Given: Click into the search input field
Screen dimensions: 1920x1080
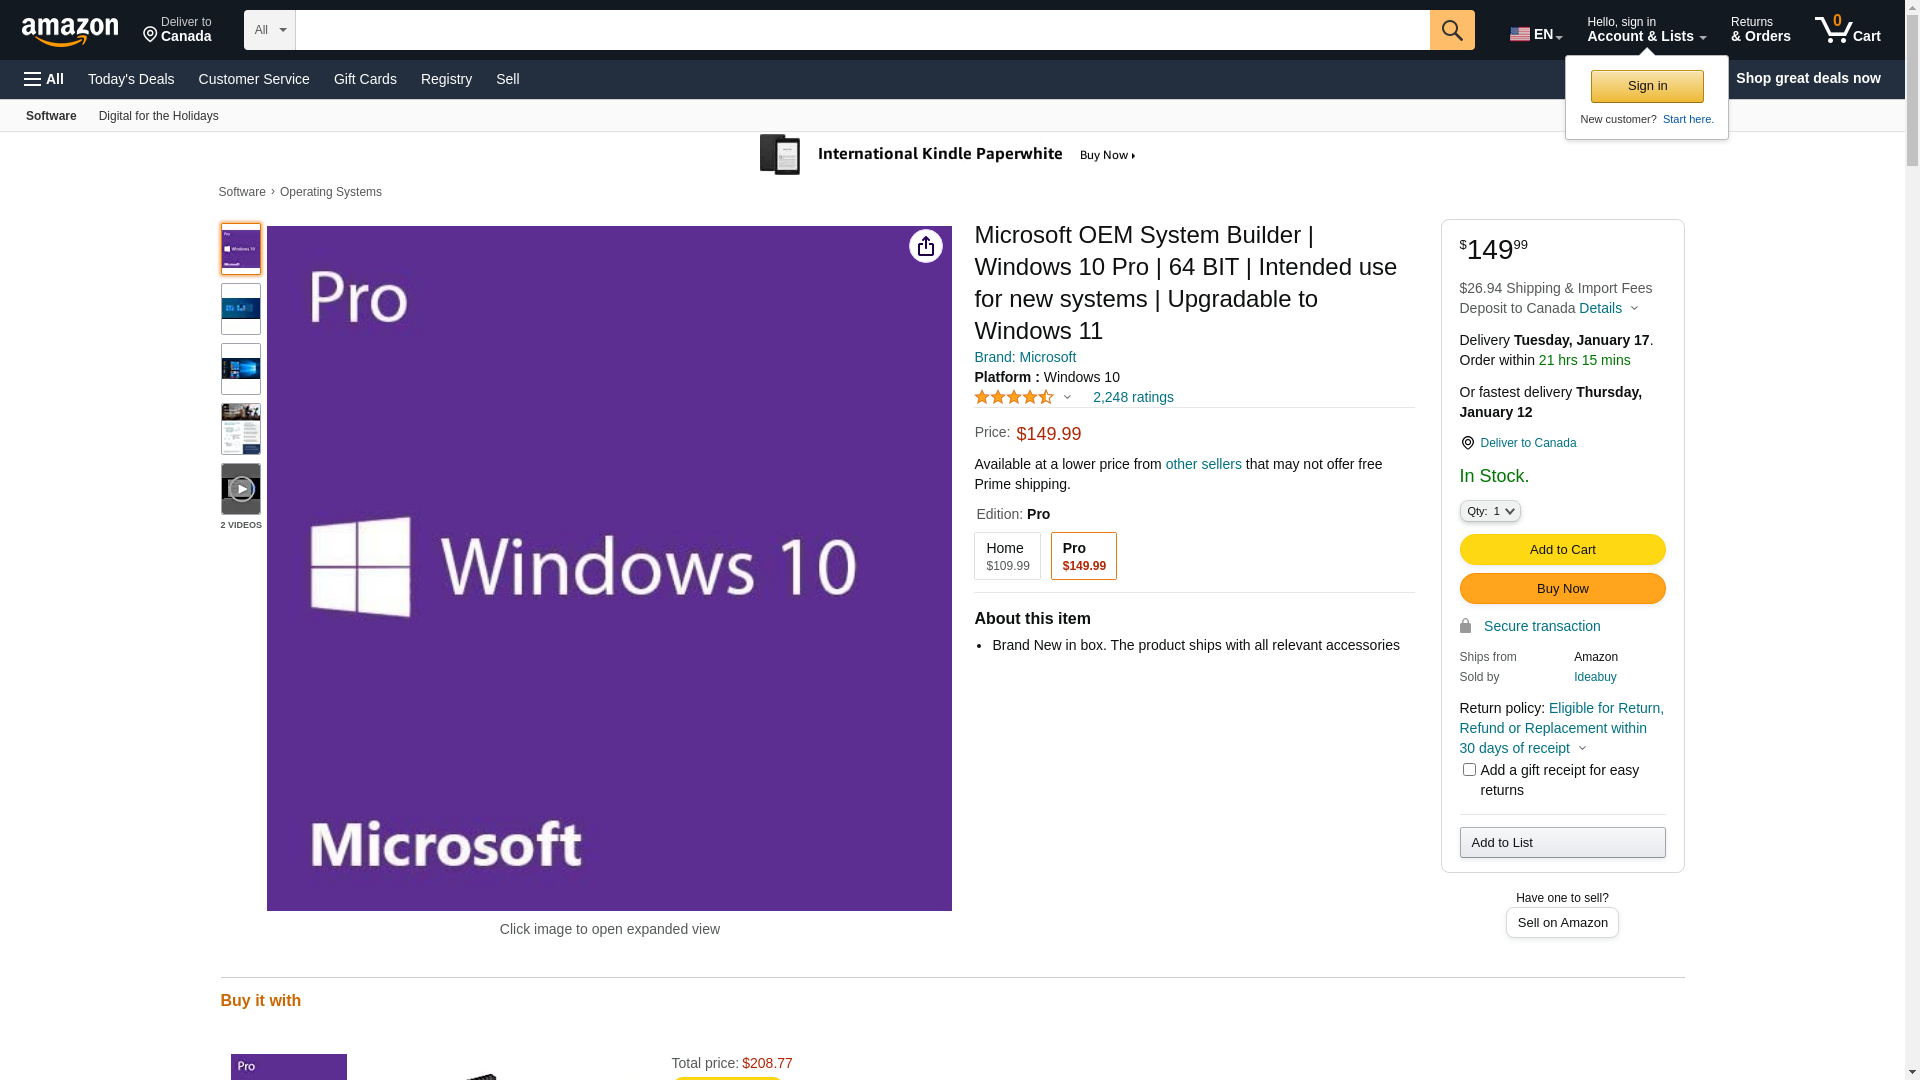Looking at the screenshot, I should point(861,30).
